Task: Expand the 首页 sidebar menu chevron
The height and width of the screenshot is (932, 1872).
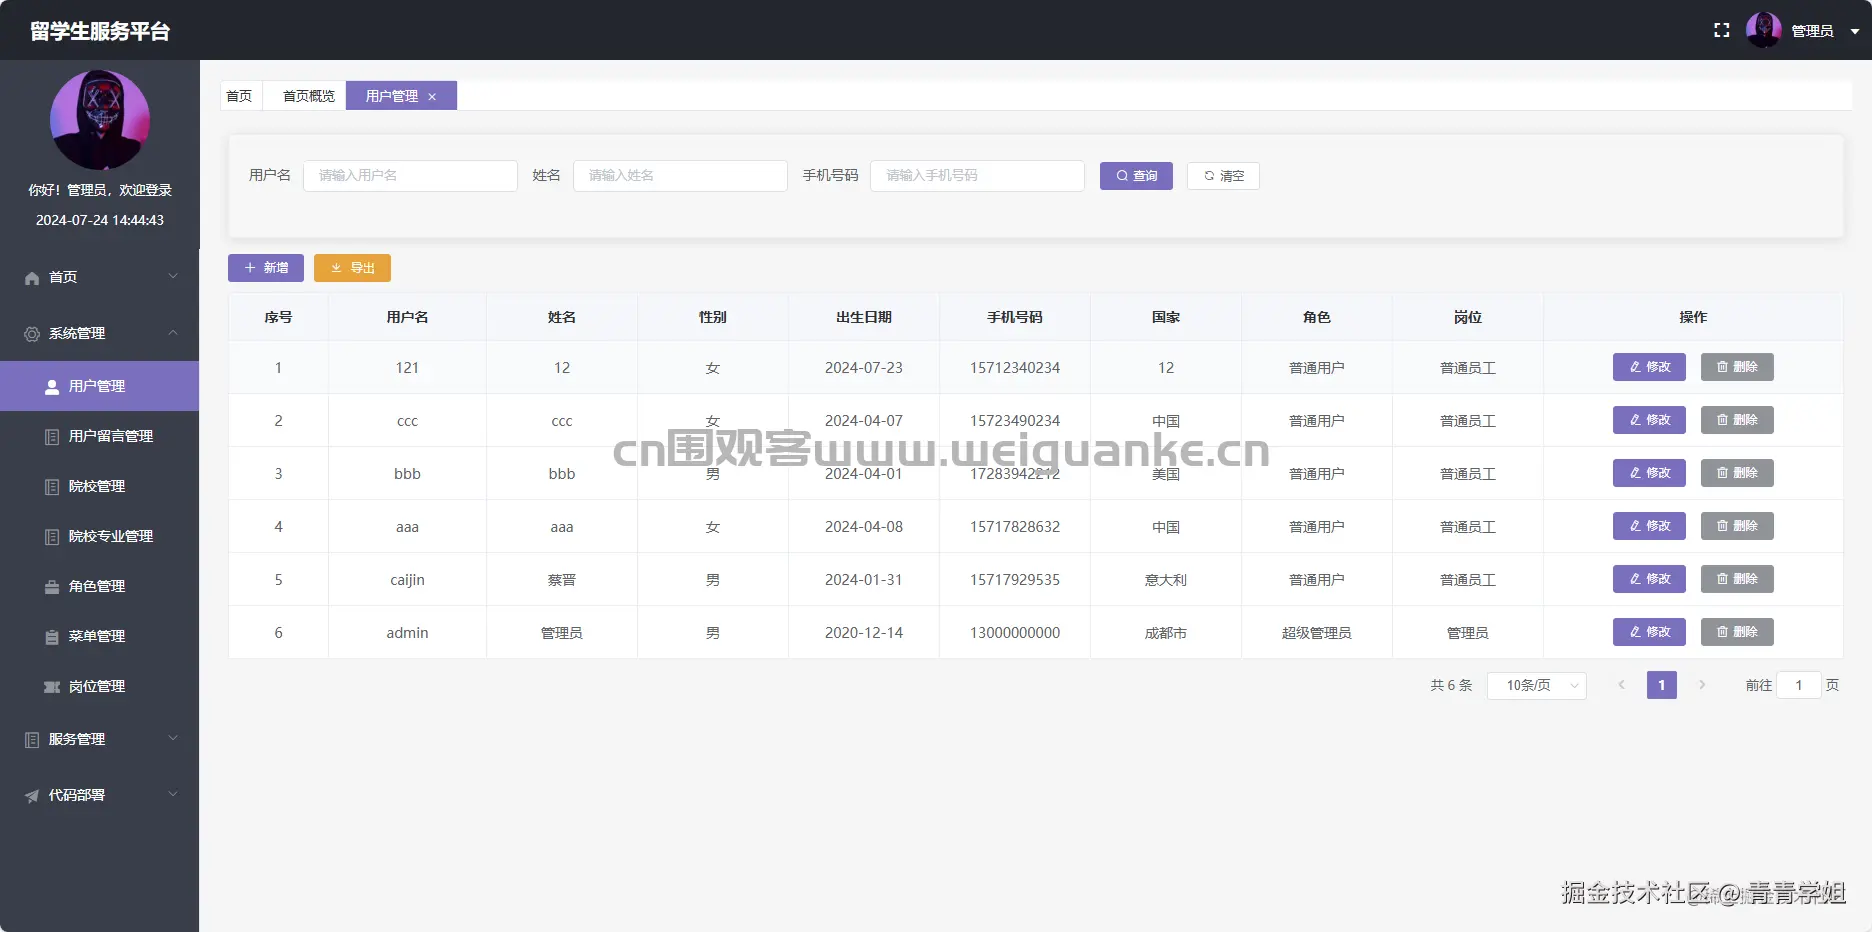Action: [x=173, y=277]
